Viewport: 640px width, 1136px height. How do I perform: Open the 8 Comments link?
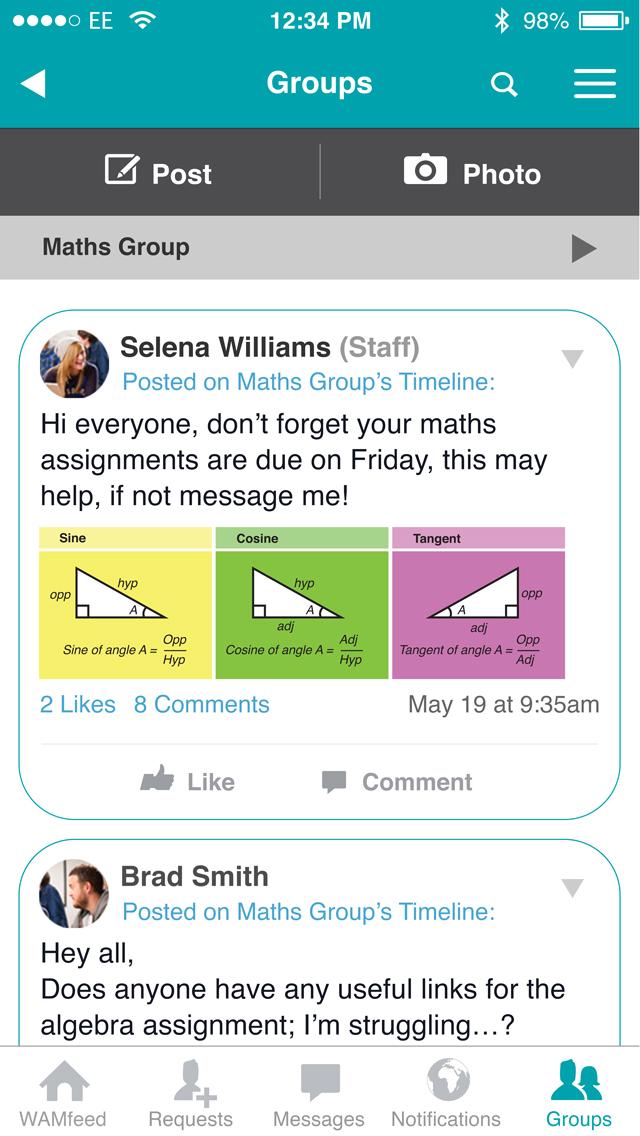(202, 705)
